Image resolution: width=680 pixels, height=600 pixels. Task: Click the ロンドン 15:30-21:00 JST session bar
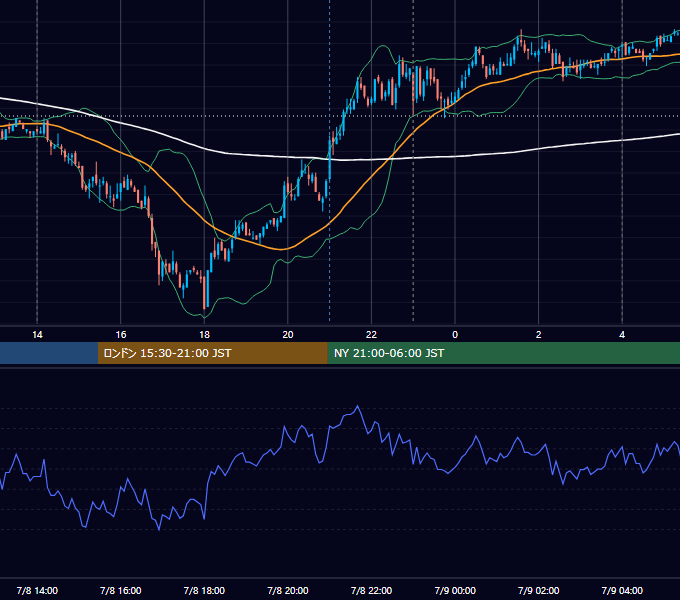[212, 353]
